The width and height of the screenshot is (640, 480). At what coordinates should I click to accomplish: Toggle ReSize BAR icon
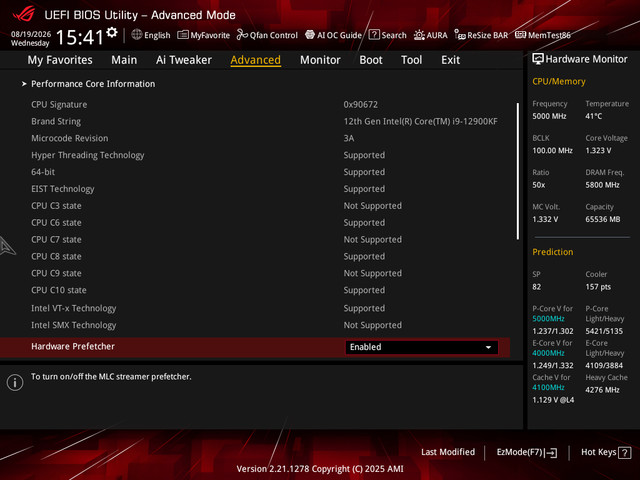click(460, 35)
